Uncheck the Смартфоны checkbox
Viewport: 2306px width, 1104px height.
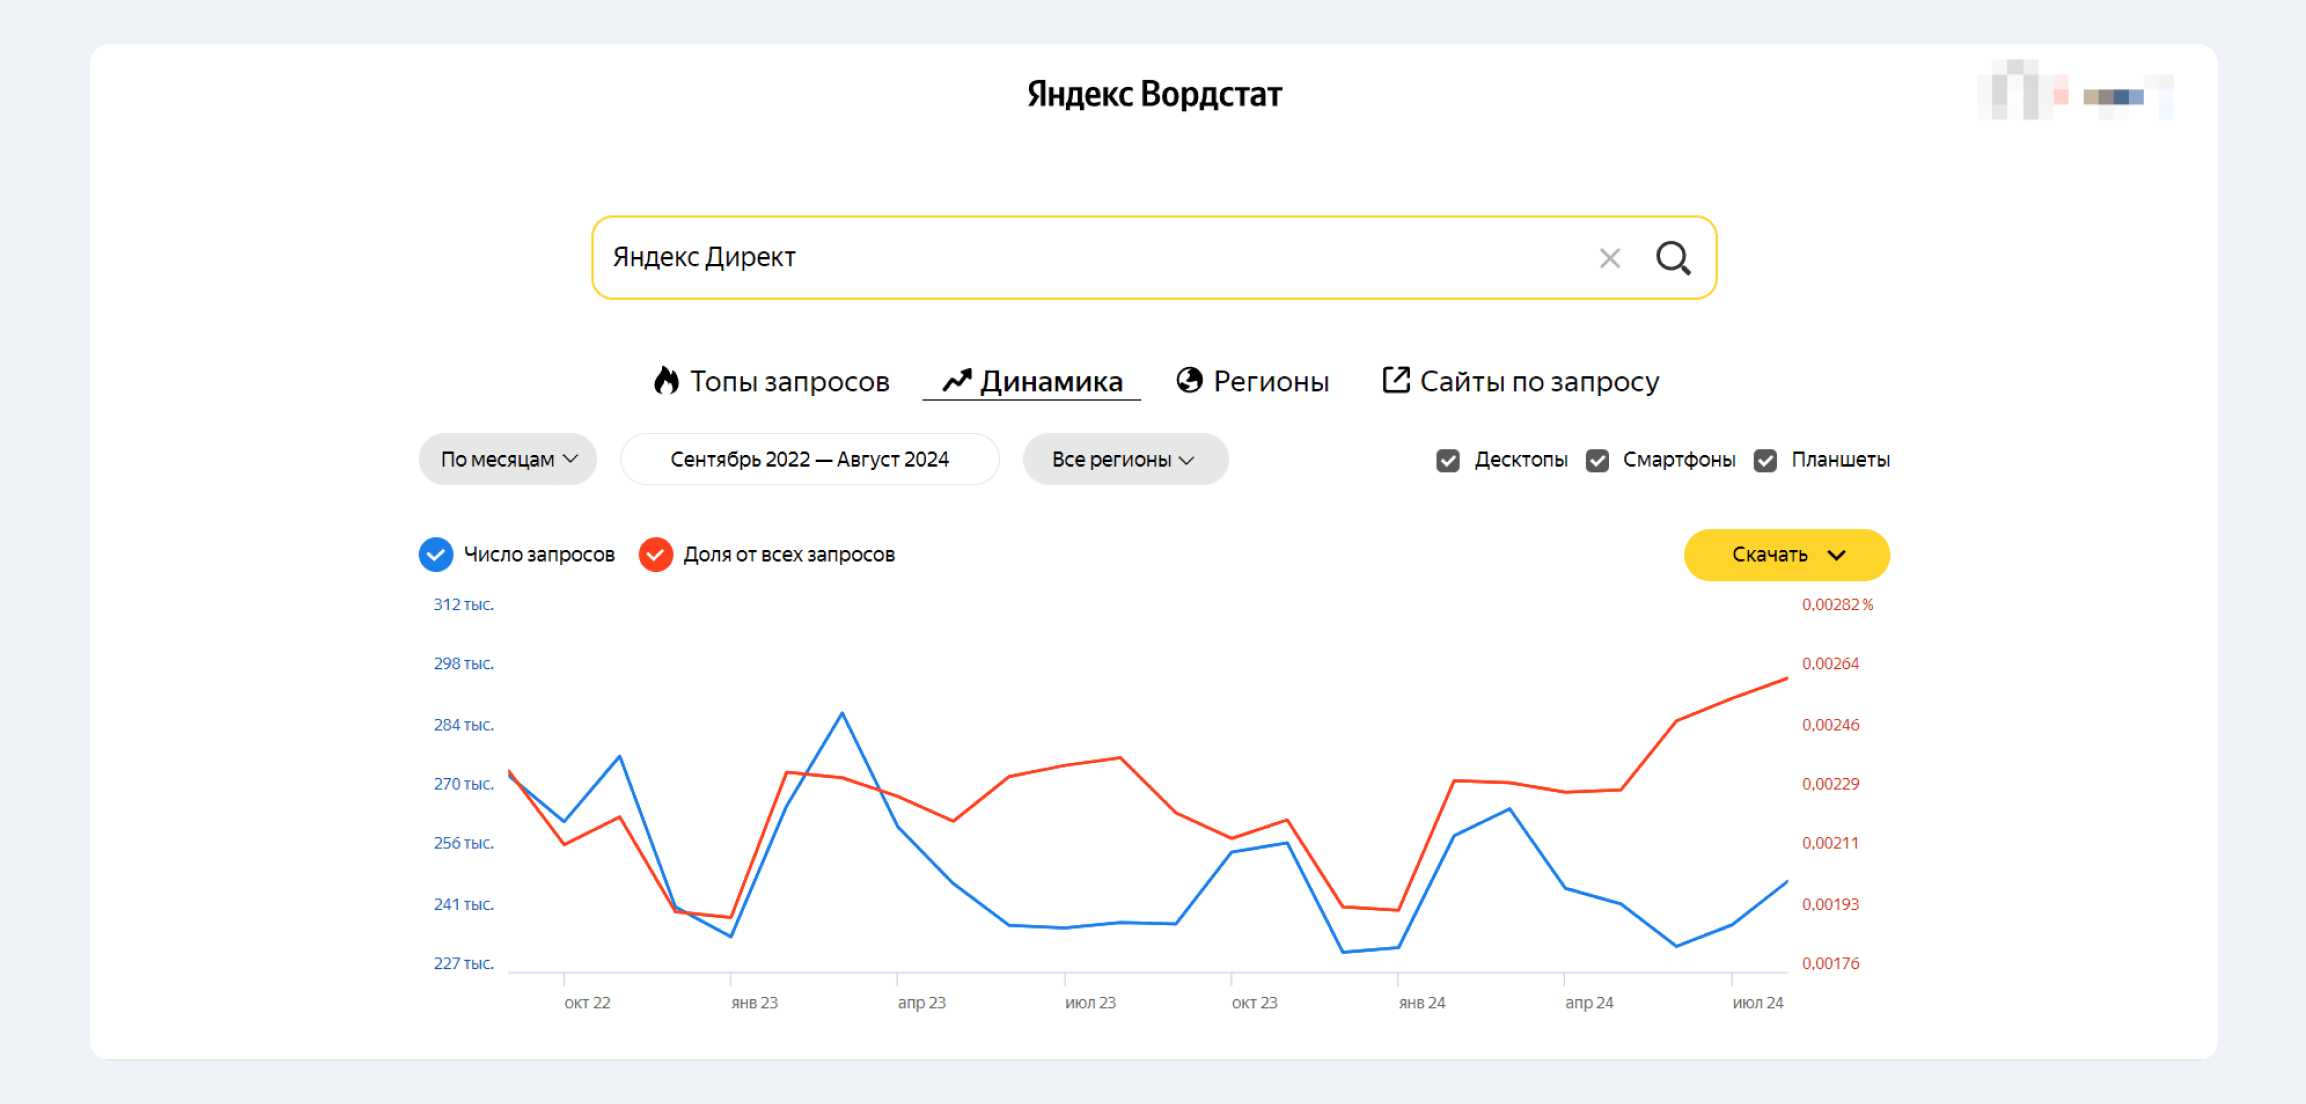click(1597, 460)
